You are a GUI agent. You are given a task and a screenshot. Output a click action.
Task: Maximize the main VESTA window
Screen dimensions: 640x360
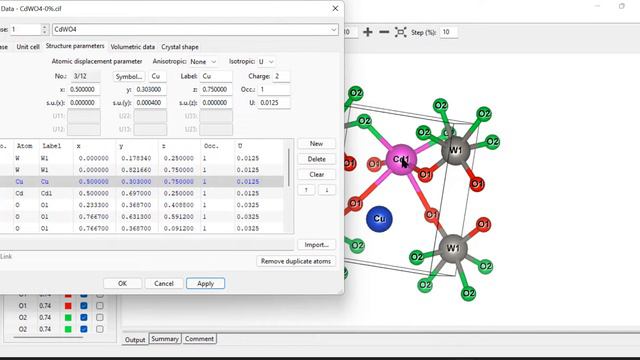click(x=622, y=6)
